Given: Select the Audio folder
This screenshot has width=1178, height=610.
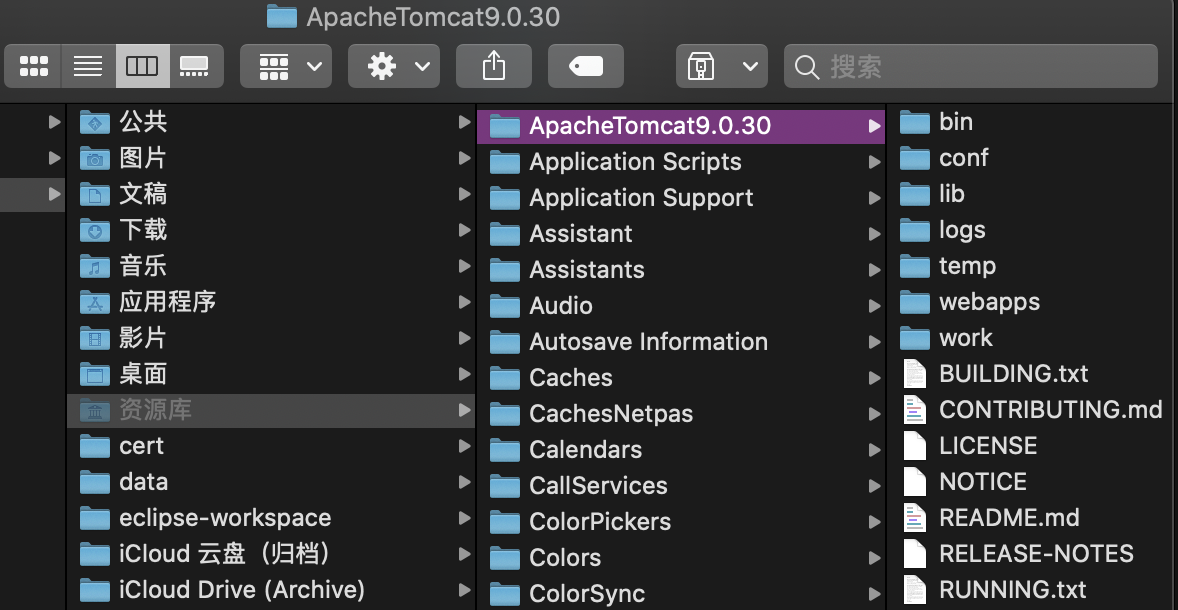Looking at the screenshot, I should coord(681,306).
